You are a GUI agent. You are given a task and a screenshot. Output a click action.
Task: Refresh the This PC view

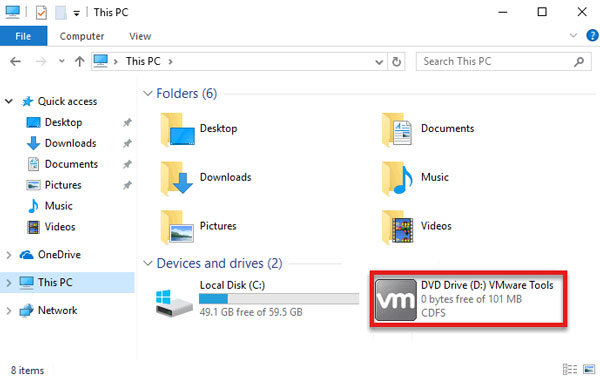coord(396,62)
